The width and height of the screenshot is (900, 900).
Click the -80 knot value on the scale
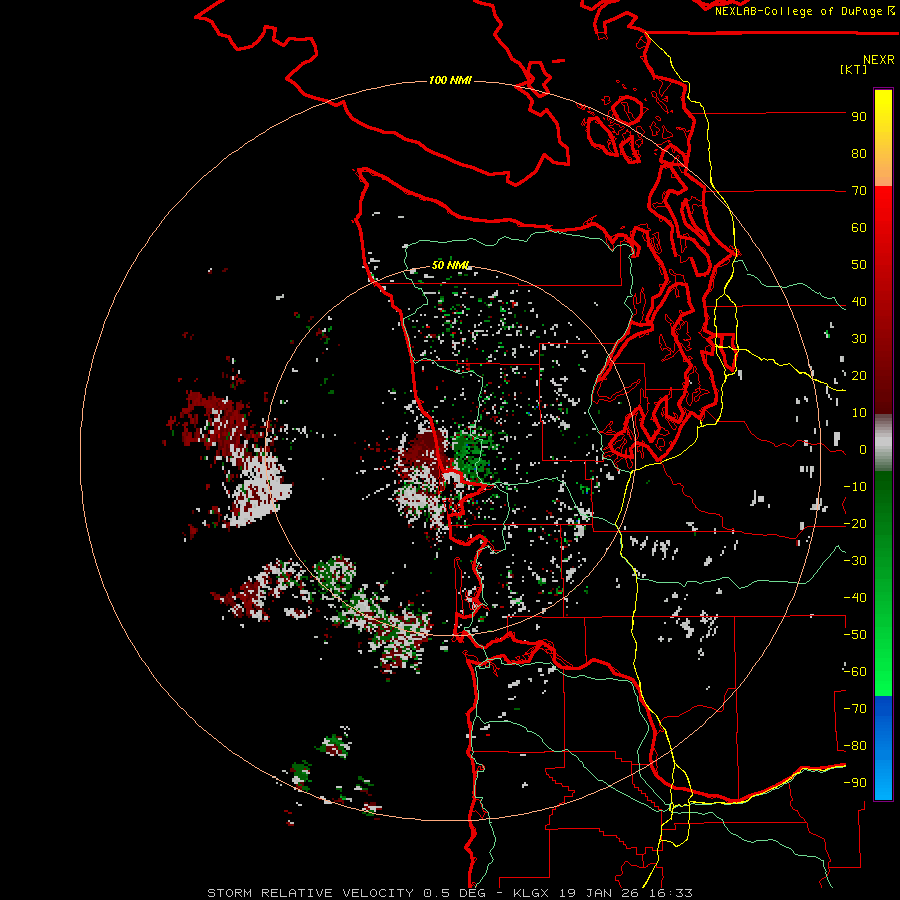855,746
